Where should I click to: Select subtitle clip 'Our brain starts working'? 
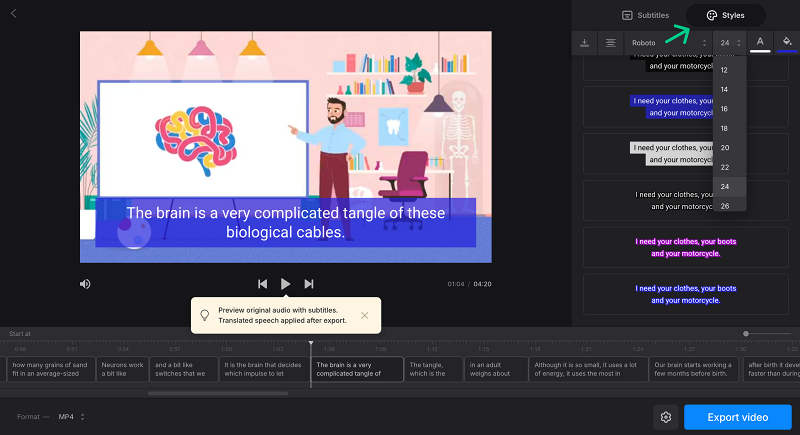(694, 369)
